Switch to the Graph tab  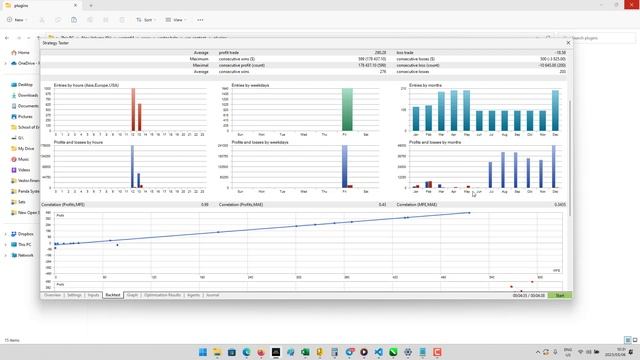click(x=132, y=295)
